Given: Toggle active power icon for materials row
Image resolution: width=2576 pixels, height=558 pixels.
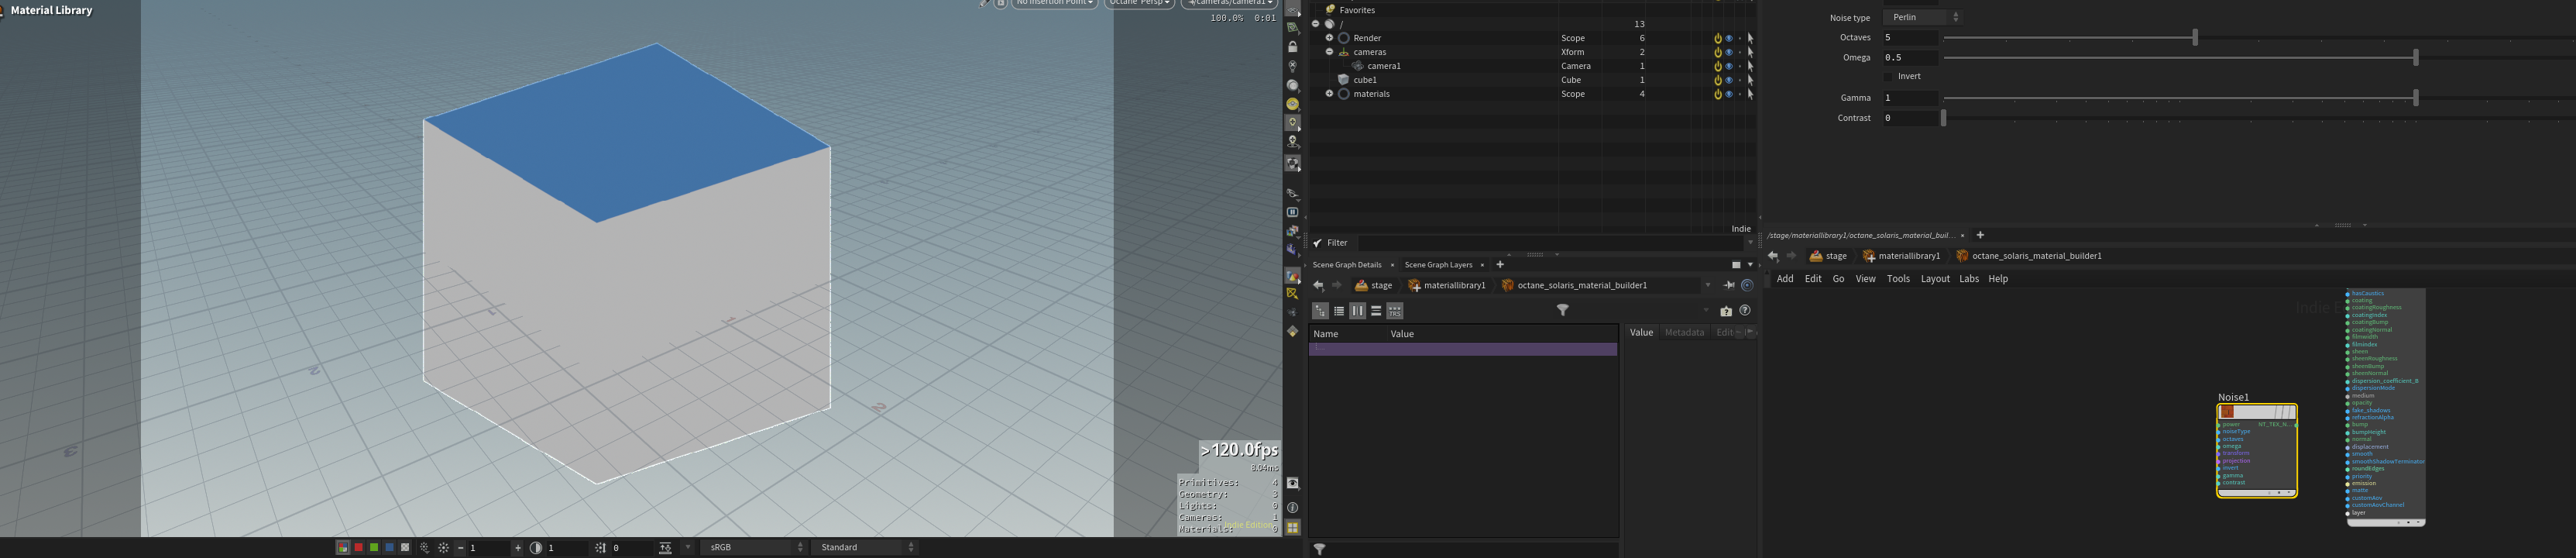Looking at the screenshot, I should 1718,94.
